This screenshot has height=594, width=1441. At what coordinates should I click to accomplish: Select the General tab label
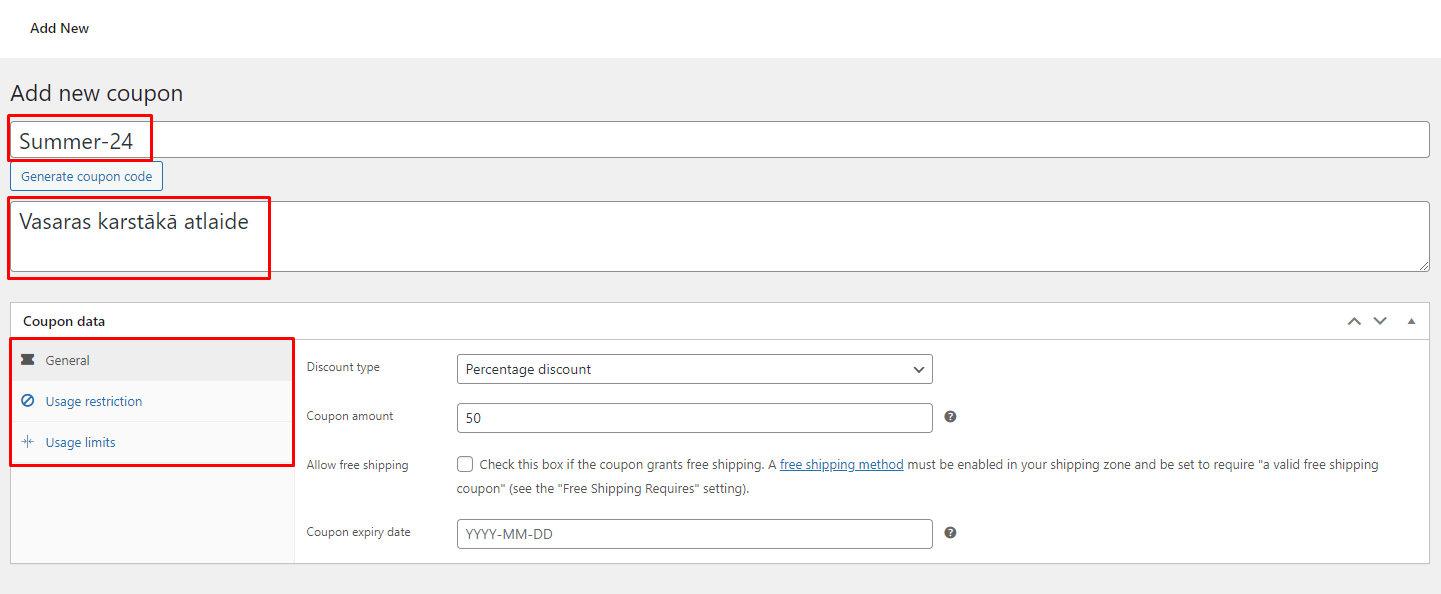pyautogui.click(x=68, y=360)
